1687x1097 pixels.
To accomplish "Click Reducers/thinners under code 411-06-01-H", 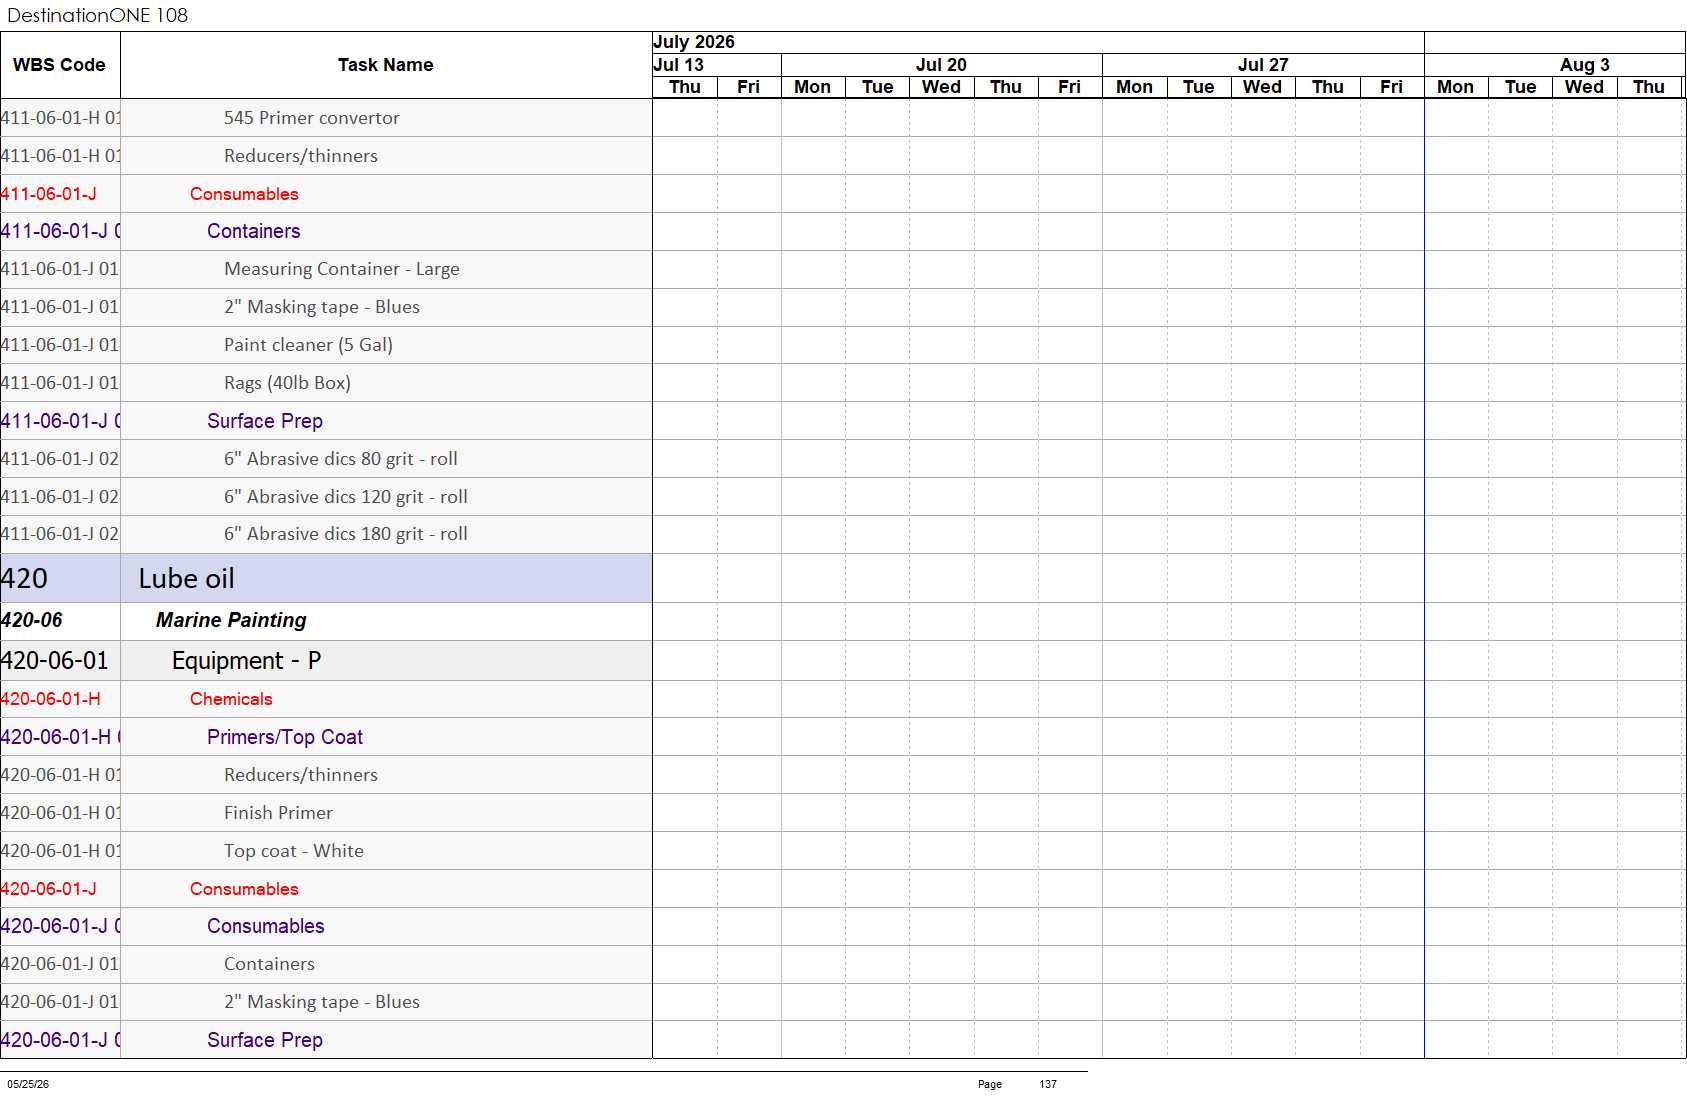I will [x=326, y=156].
